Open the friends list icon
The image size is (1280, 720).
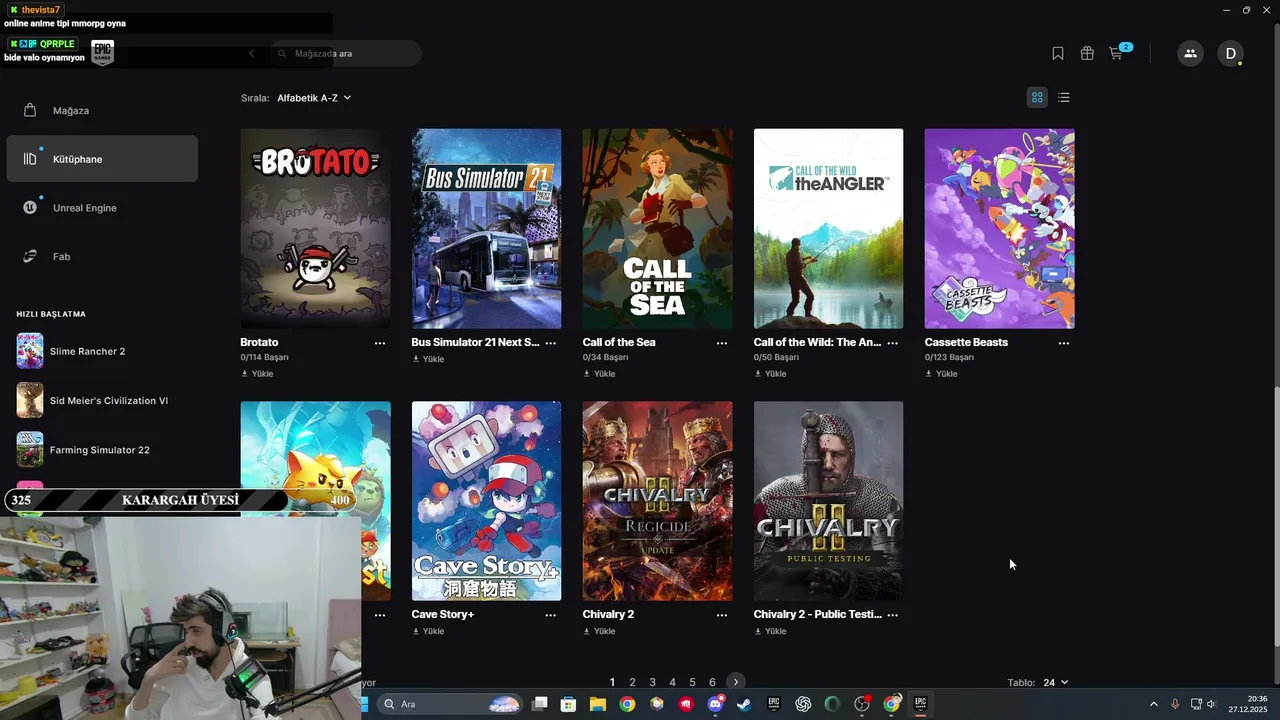coord(1190,53)
